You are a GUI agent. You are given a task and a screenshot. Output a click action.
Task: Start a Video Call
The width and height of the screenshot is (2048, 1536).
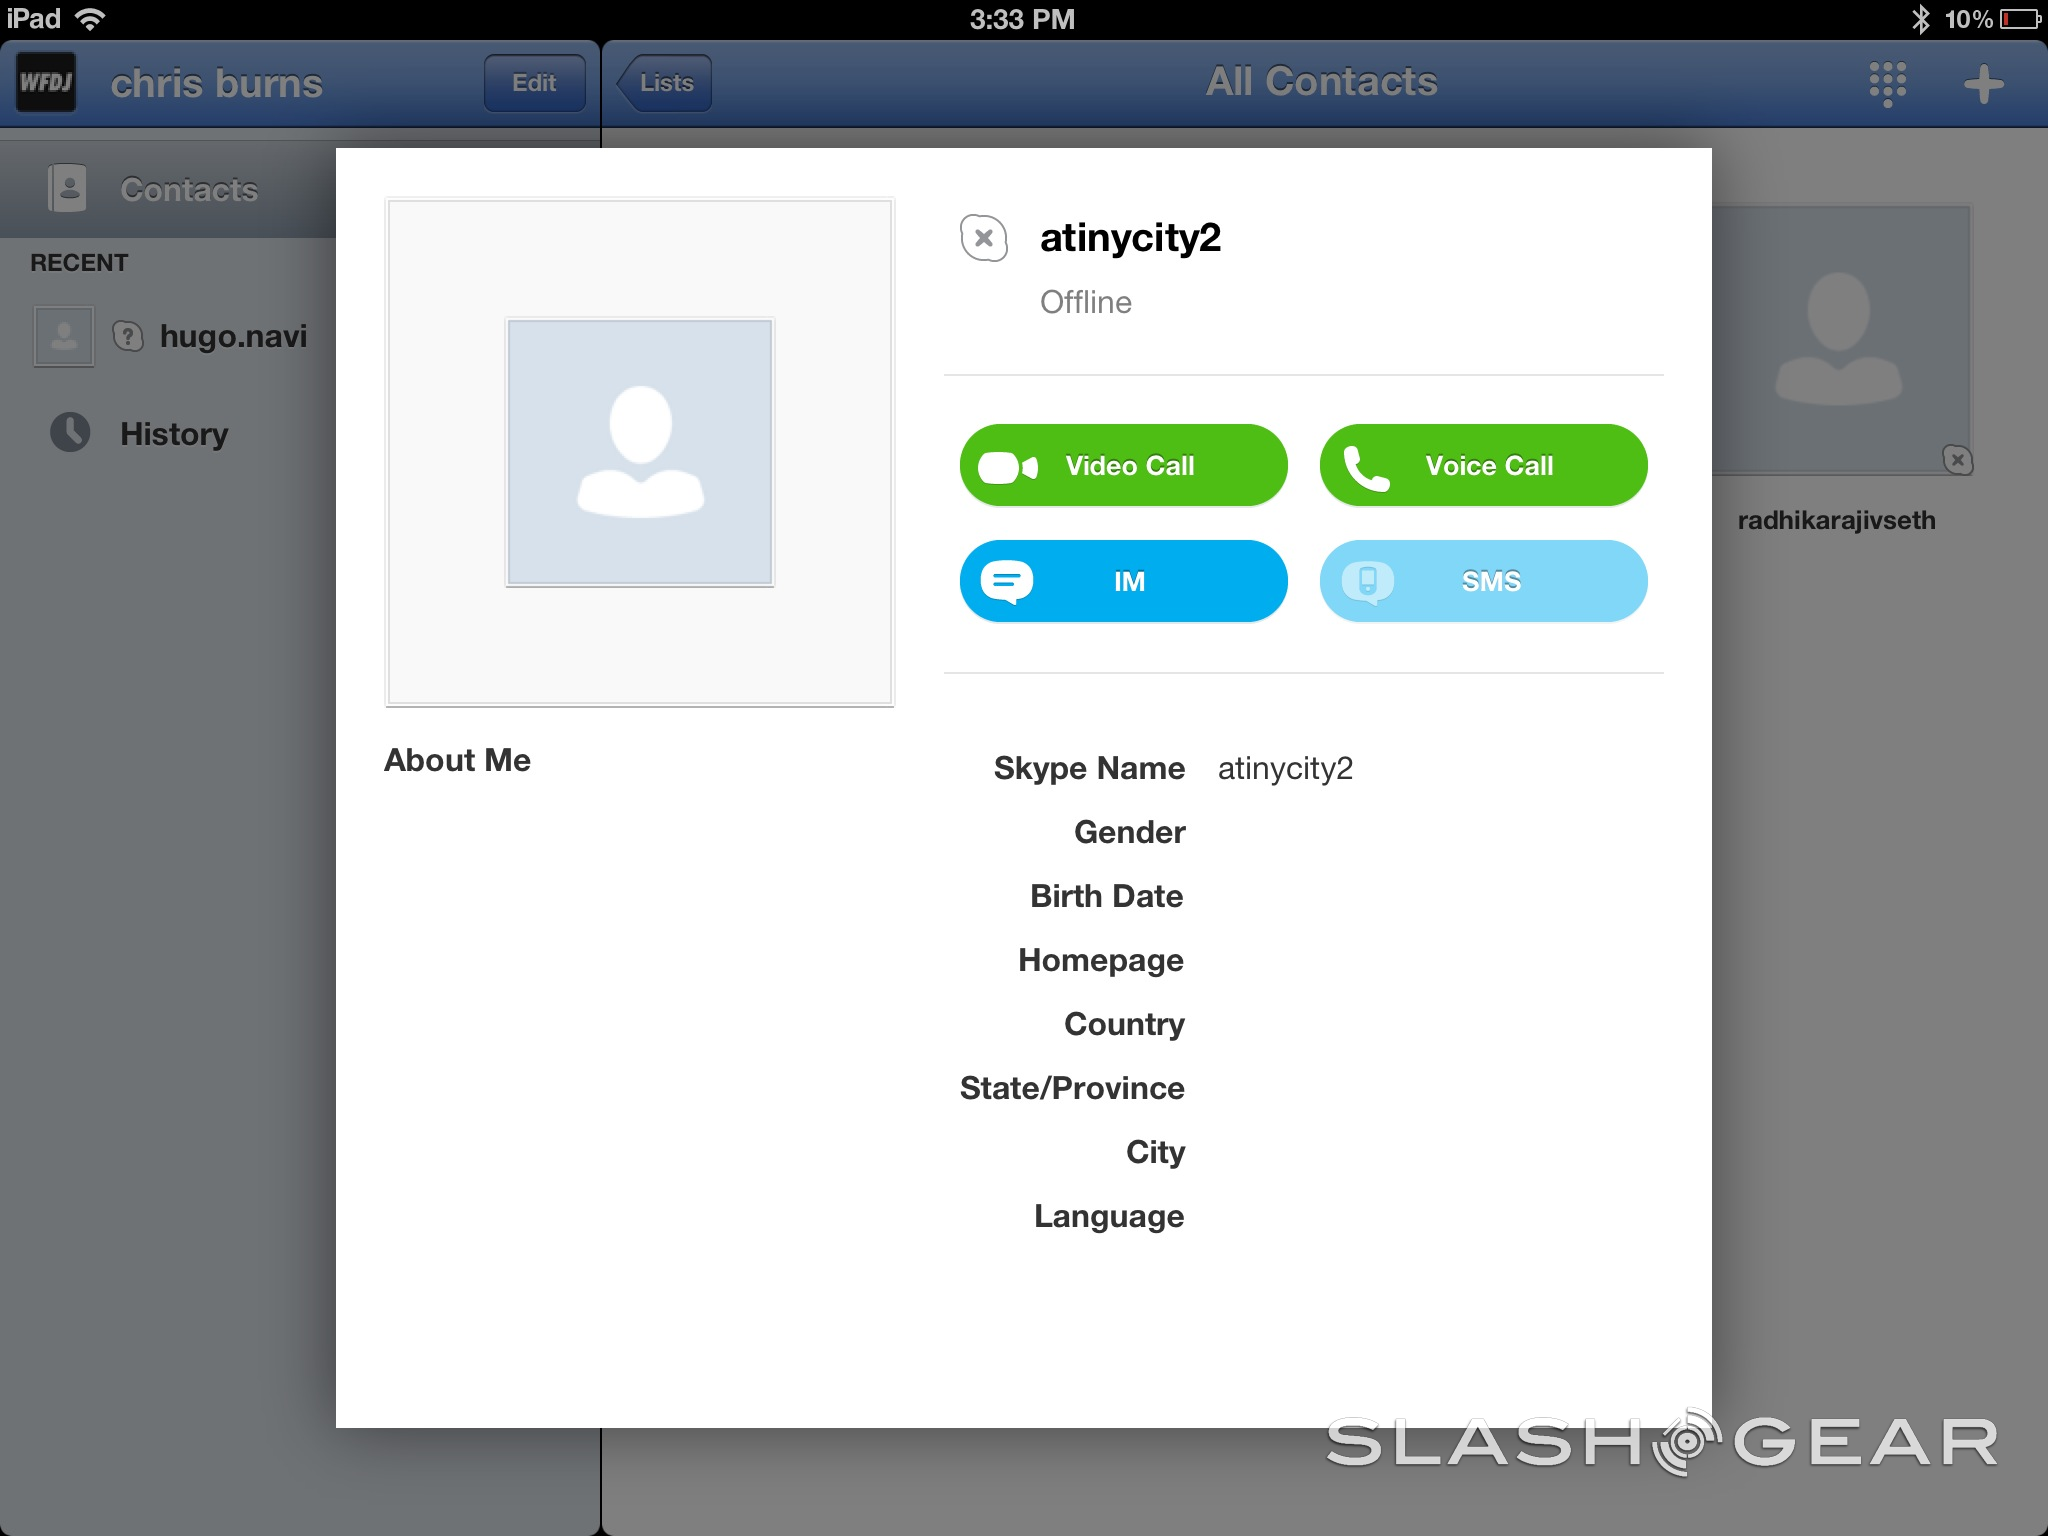tap(1123, 466)
